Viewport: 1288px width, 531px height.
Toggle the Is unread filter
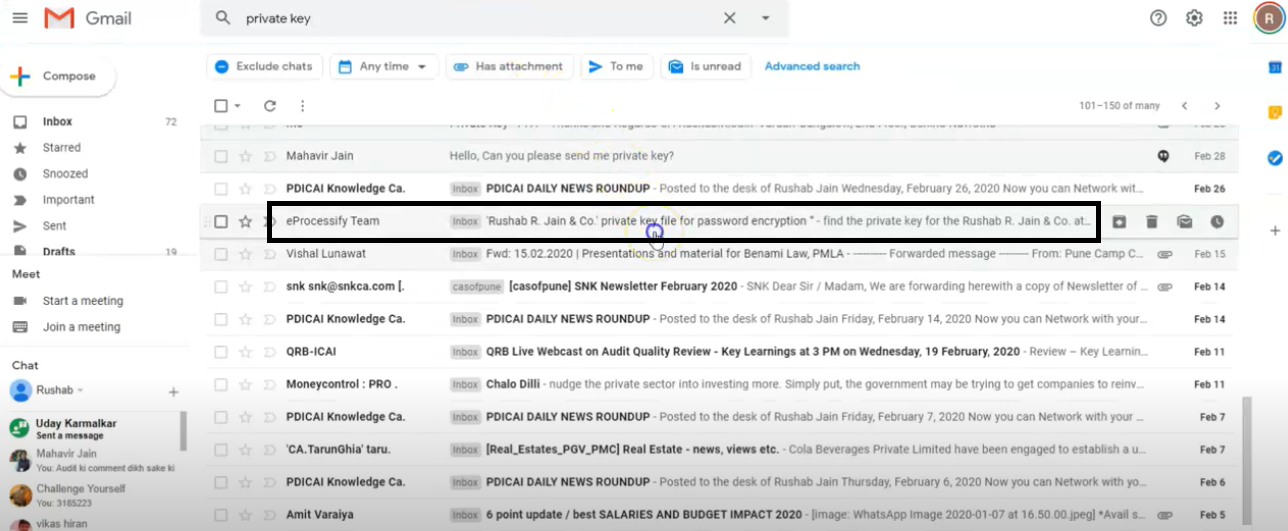[x=706, y=66]
